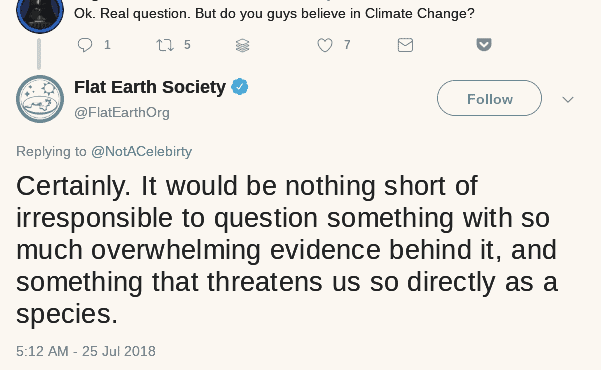This screenshot has width=601, height=370.
Task: View the 7 likes count
Action: tap(347, 45)
